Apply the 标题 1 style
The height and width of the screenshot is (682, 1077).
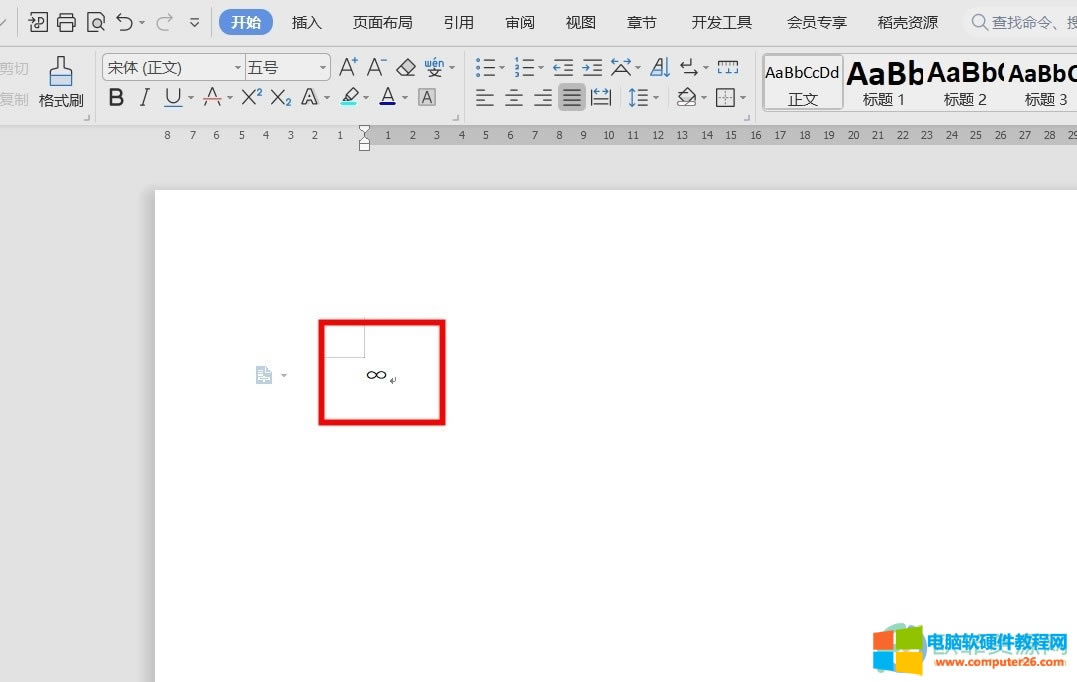[884, 82]
